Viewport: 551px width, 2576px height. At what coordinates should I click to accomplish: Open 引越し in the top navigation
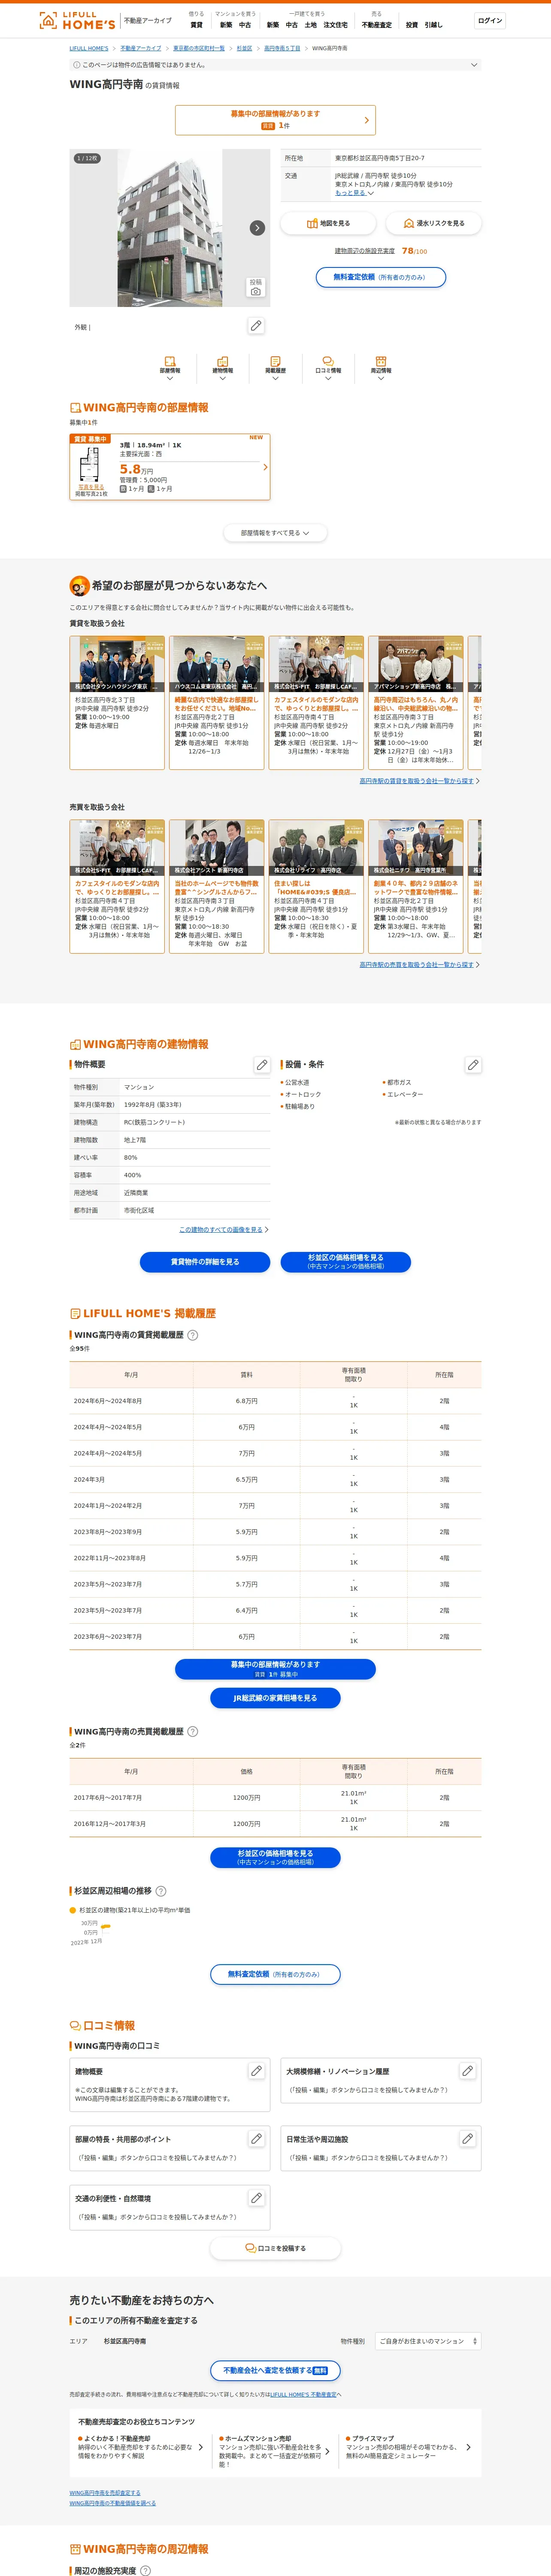point(433,25)
